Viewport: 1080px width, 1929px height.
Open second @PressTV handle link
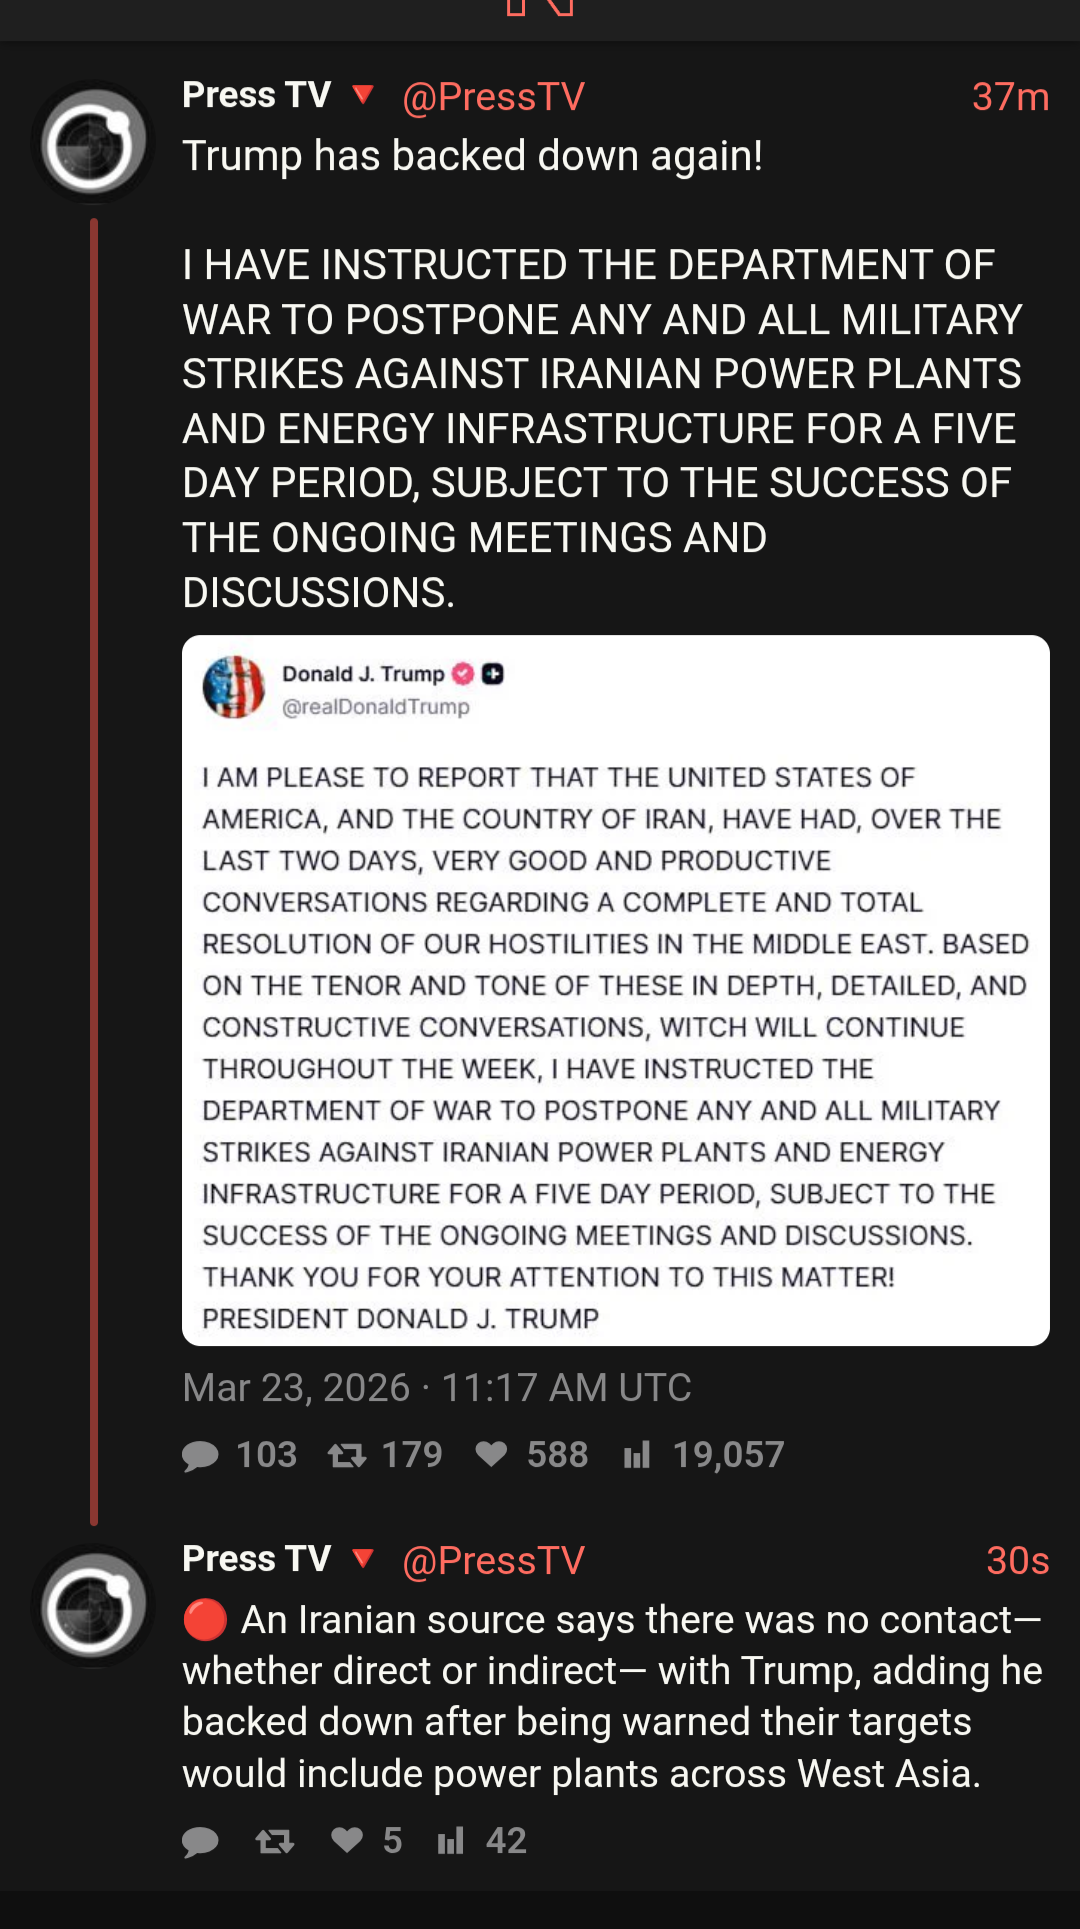point(493,1560)
